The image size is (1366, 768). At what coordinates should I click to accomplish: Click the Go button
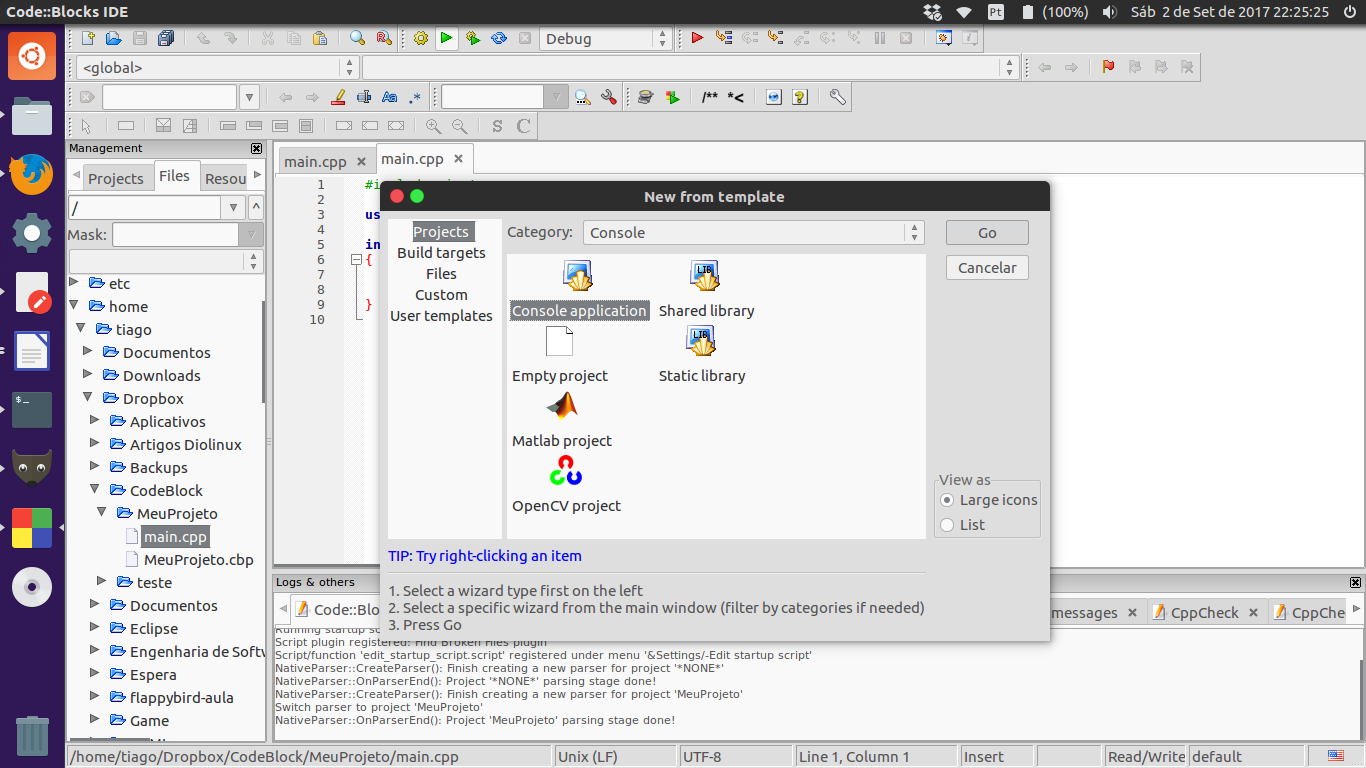[x=987, y=233]
